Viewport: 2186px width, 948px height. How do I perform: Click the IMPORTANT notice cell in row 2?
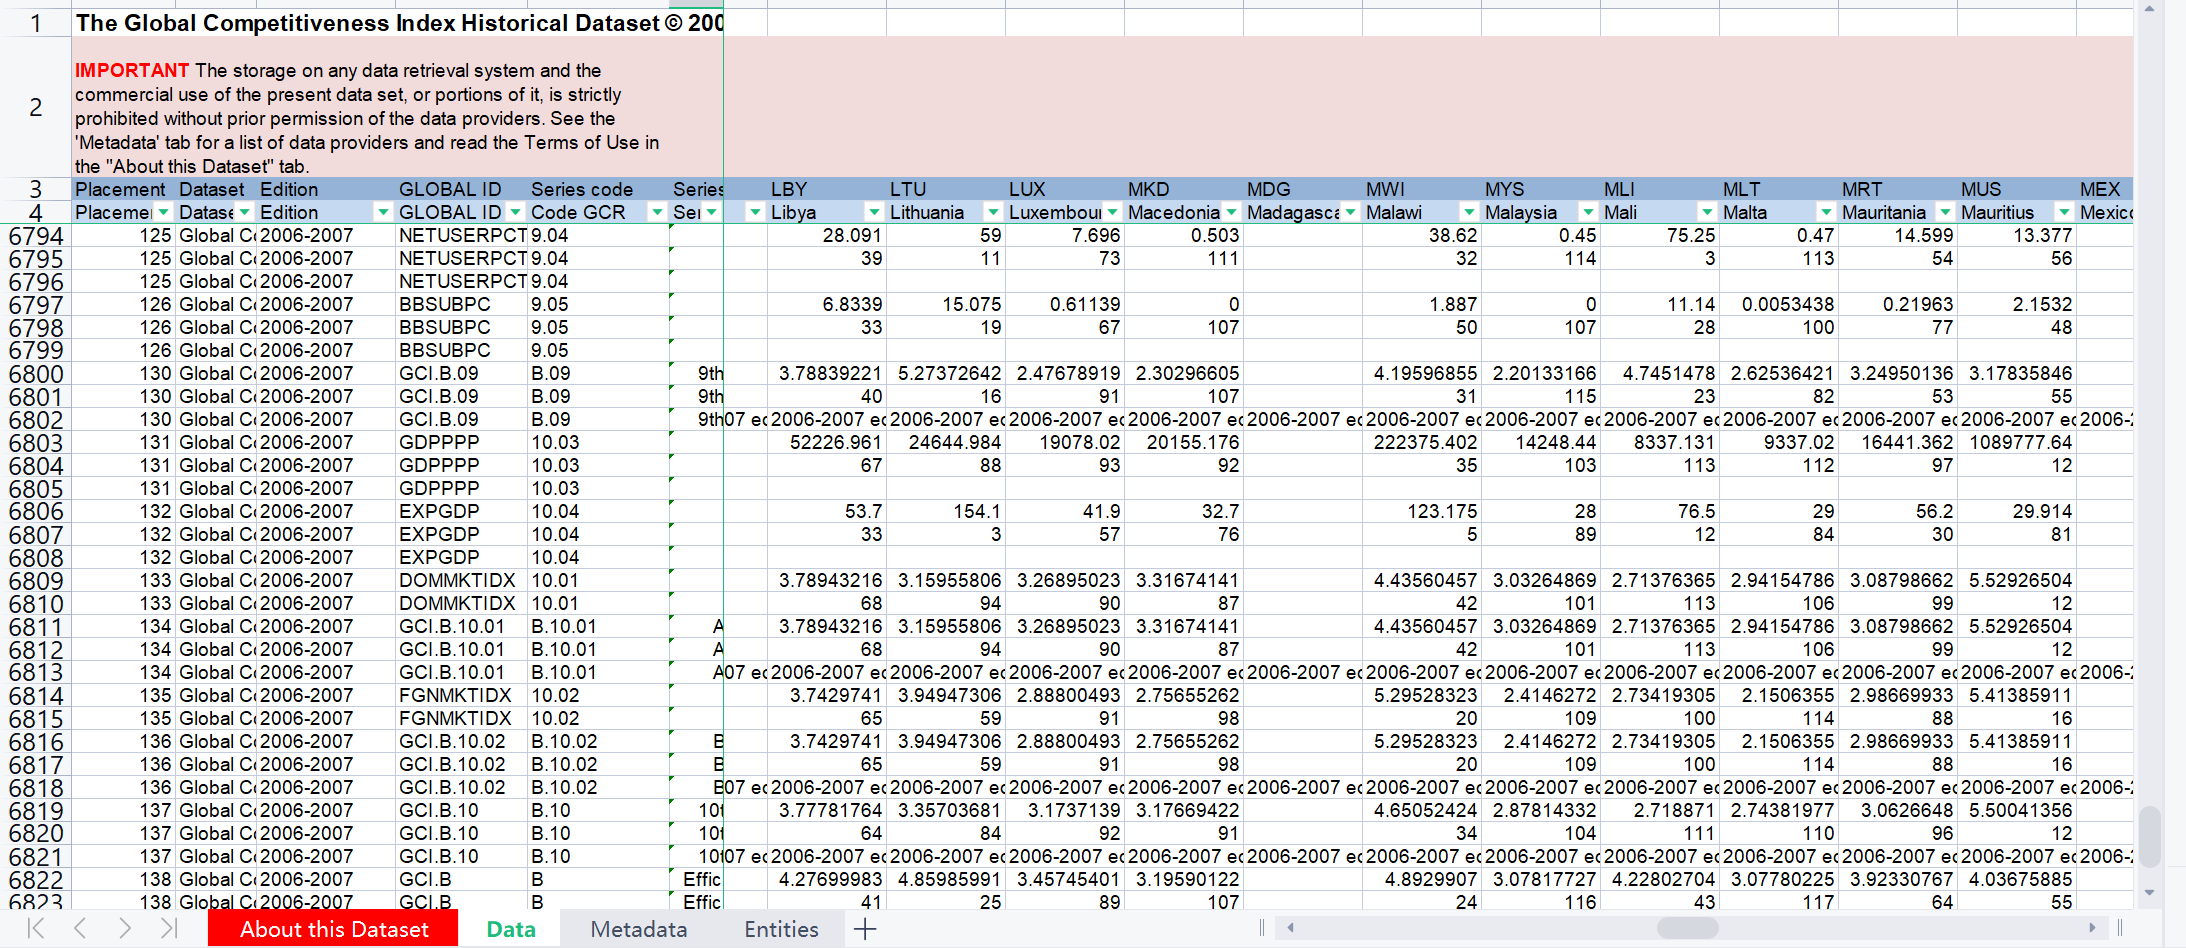tap(398, 108)
